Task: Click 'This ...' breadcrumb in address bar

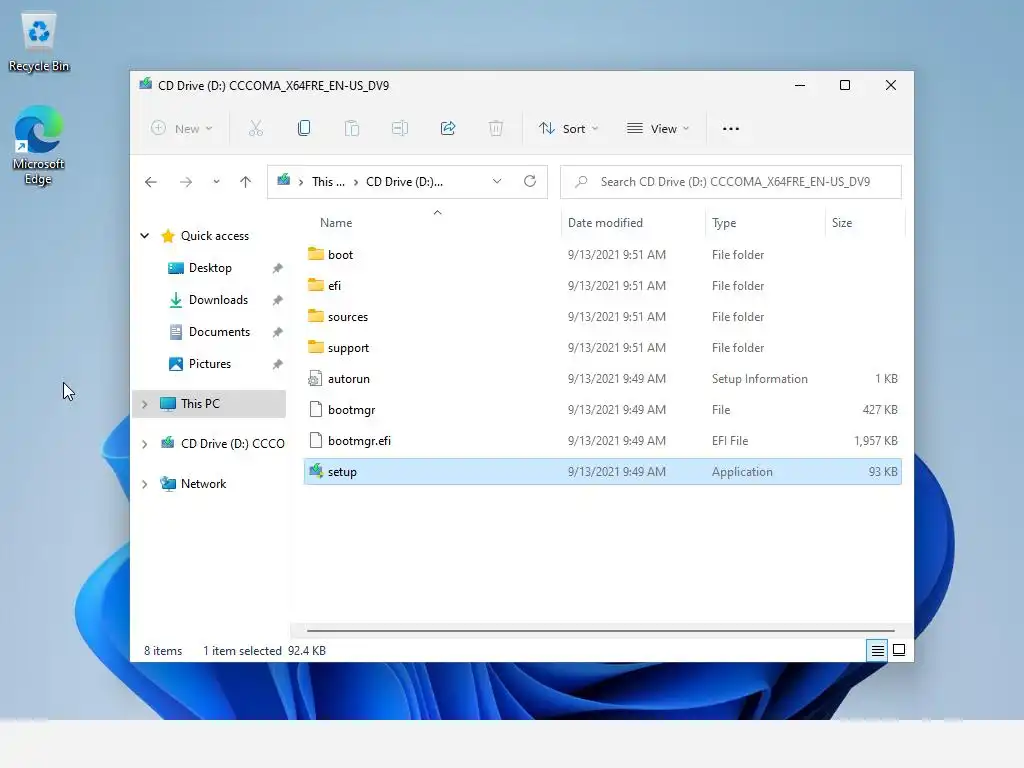Action: [328, 182]
